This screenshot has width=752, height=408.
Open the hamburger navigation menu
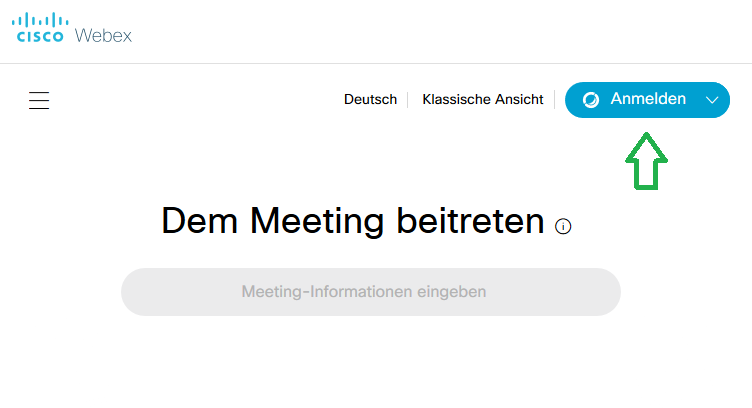[x=39, y=100]
